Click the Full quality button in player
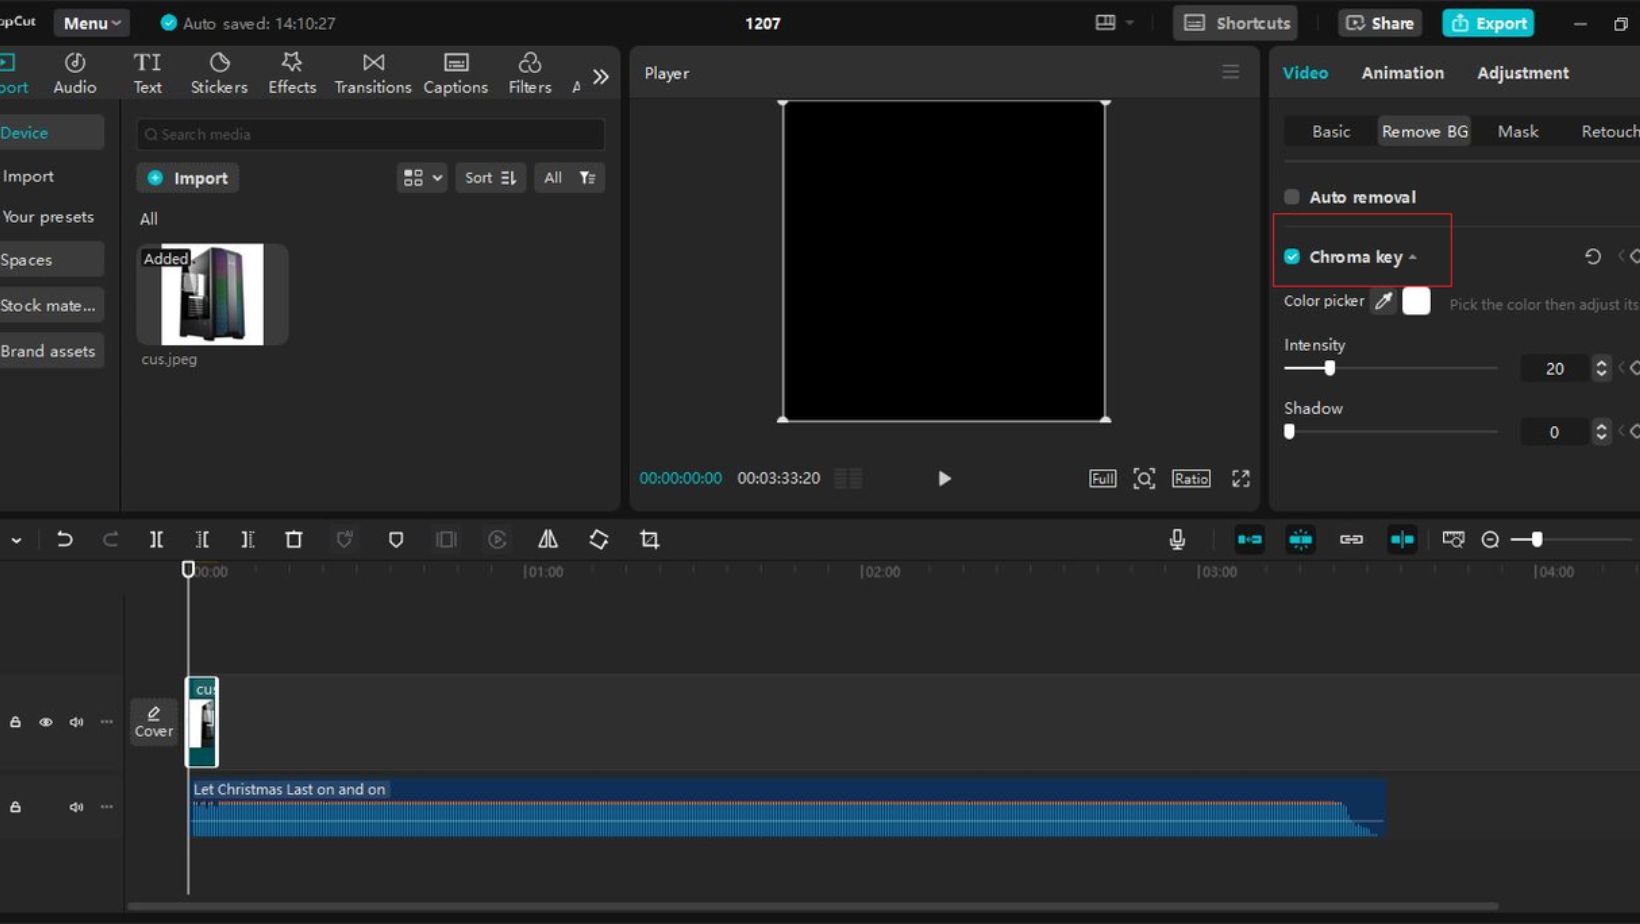Viewport: 1640px width, 924px height. pyautogui.click(x=1102, y=479)
